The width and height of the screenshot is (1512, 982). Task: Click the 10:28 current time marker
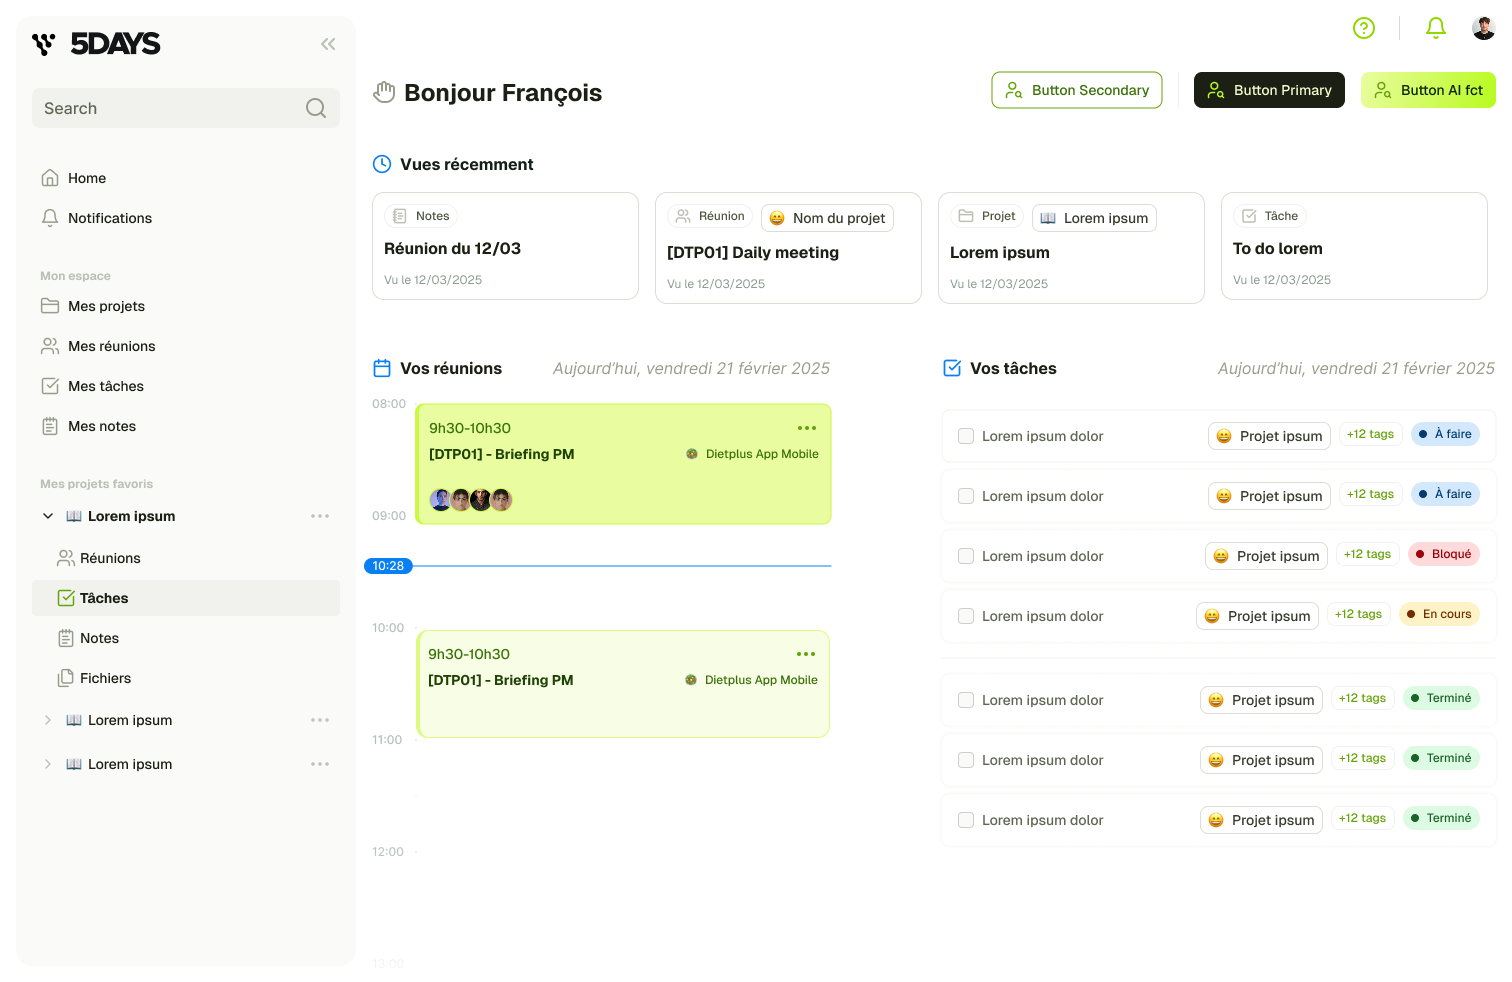388,566
